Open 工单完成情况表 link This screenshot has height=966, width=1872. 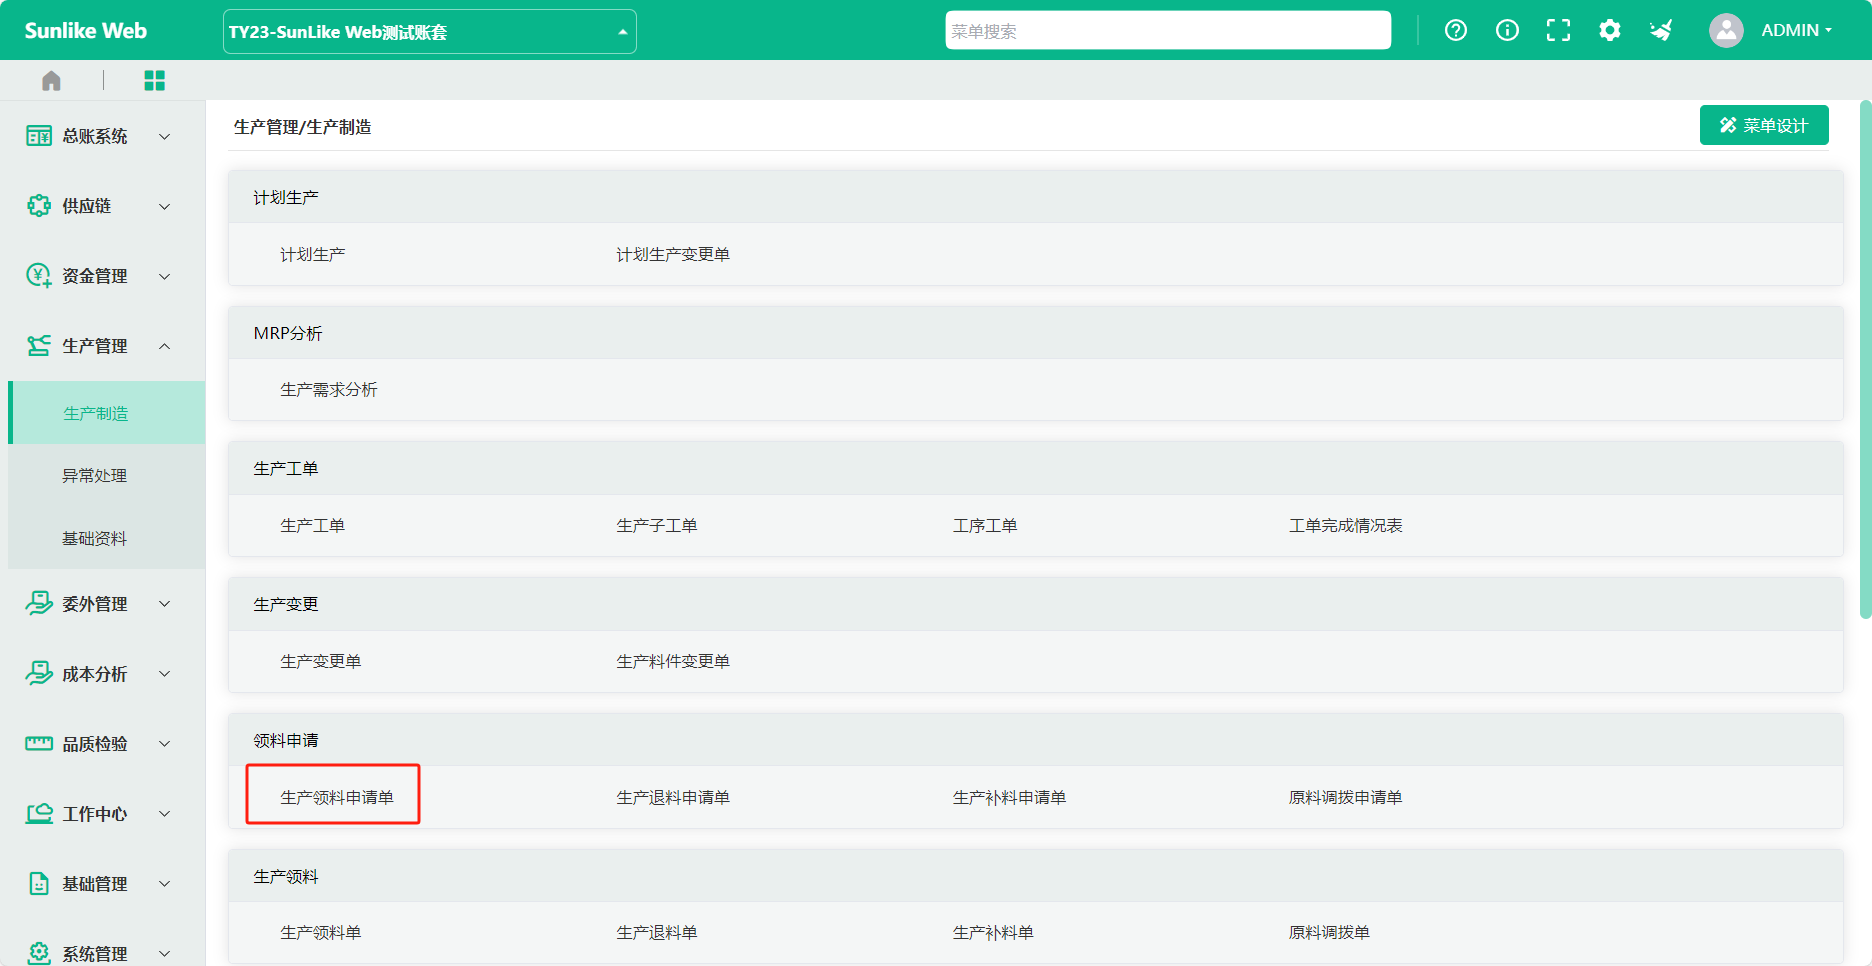[x=1345, y=525]
